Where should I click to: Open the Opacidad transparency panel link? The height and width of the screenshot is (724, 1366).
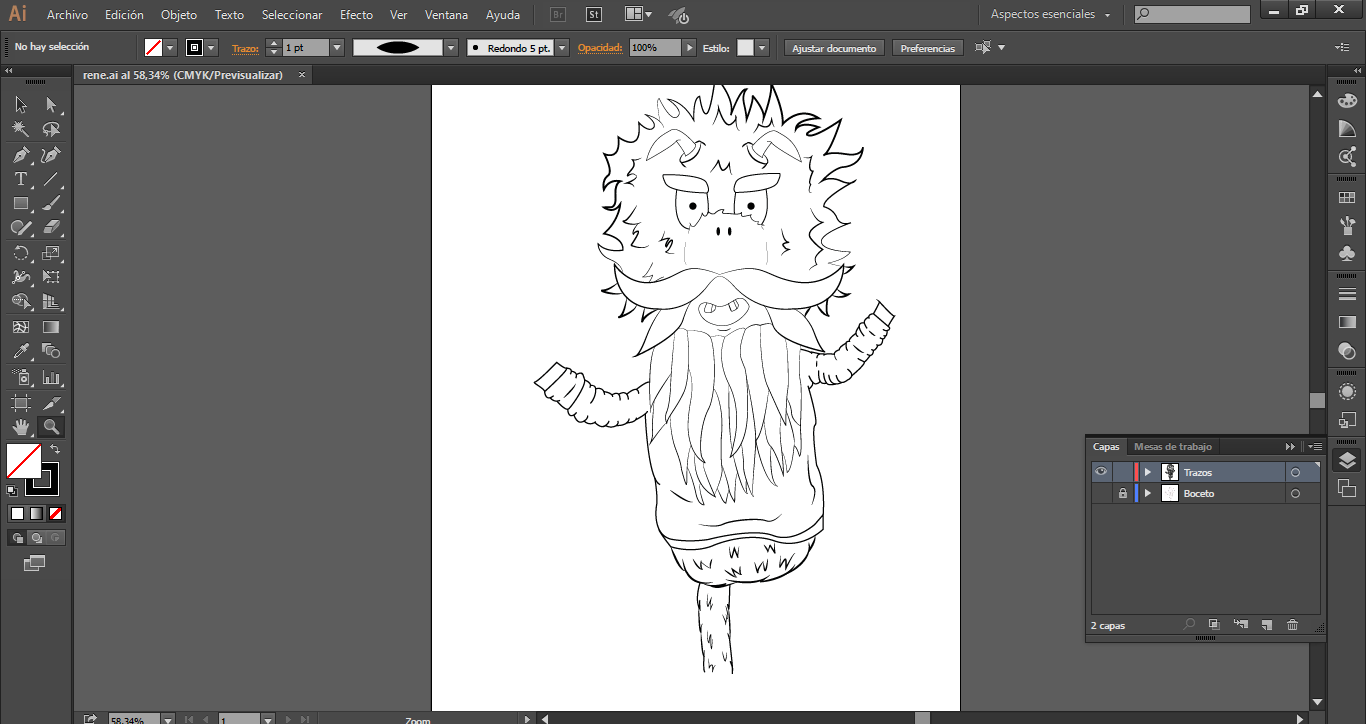(x=600, y=48)
